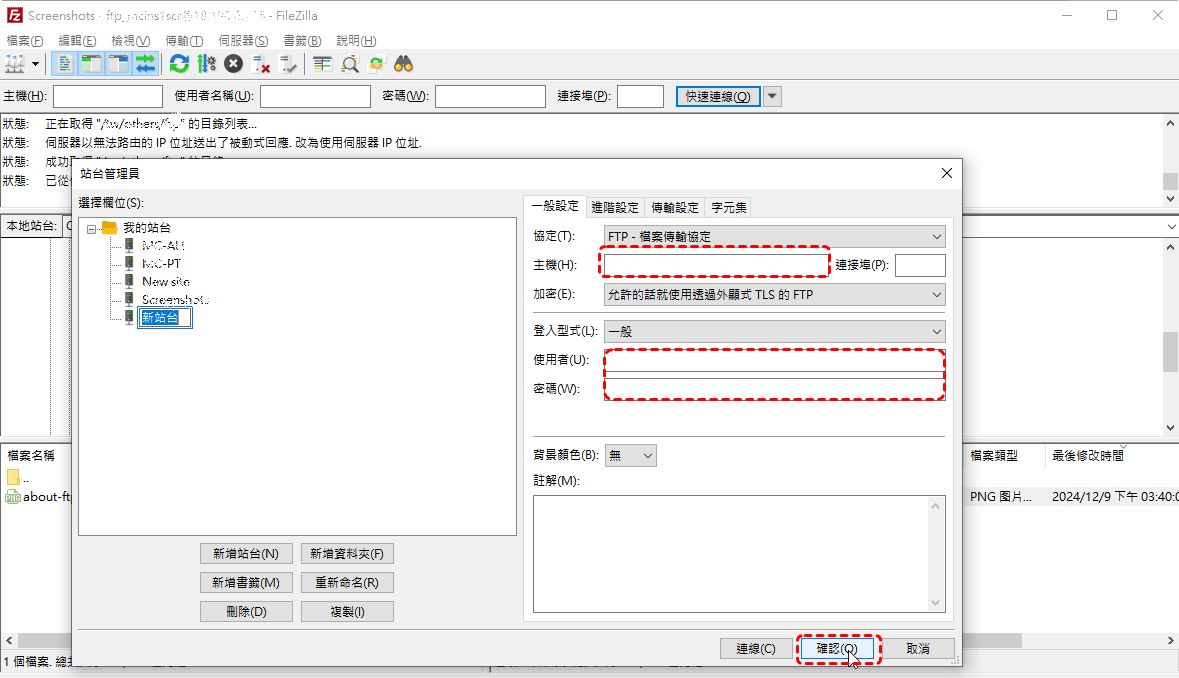Click the site 密碼(W) password input

(774, 389)
